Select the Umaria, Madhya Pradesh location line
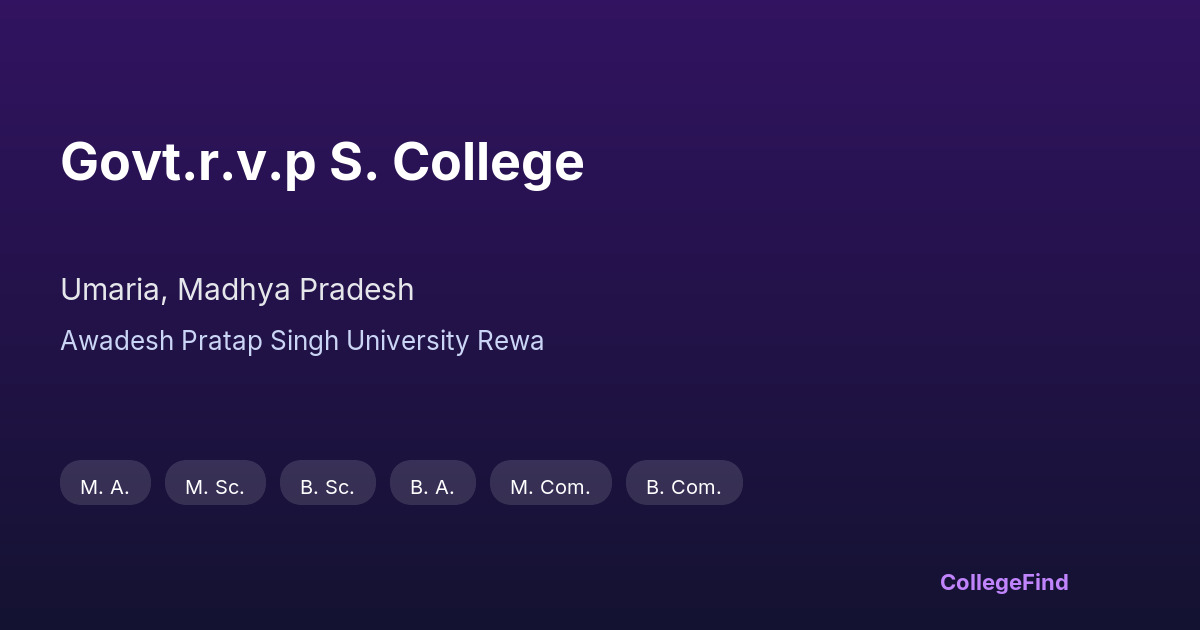The width and height of the screenshot is (1200, 630). 237,290
